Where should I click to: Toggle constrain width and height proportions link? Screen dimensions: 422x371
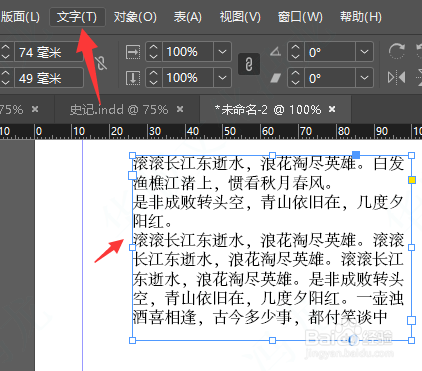(101, 63)
